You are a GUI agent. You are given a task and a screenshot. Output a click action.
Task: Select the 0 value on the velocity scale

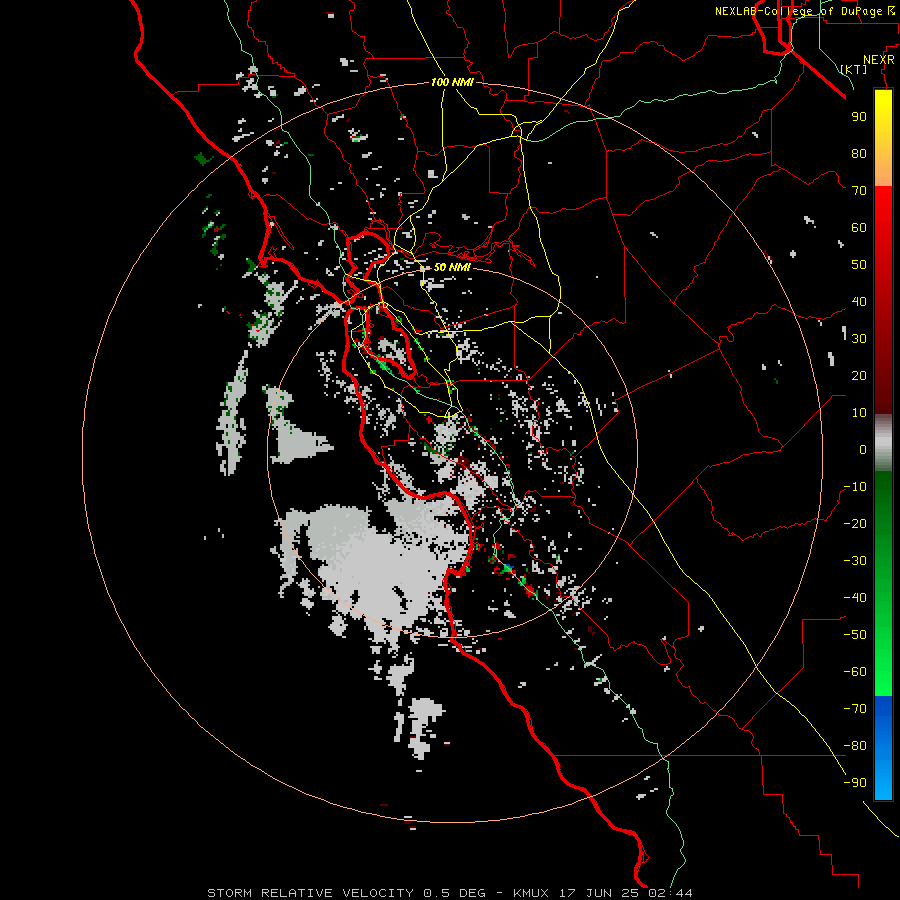coord(863,449)
